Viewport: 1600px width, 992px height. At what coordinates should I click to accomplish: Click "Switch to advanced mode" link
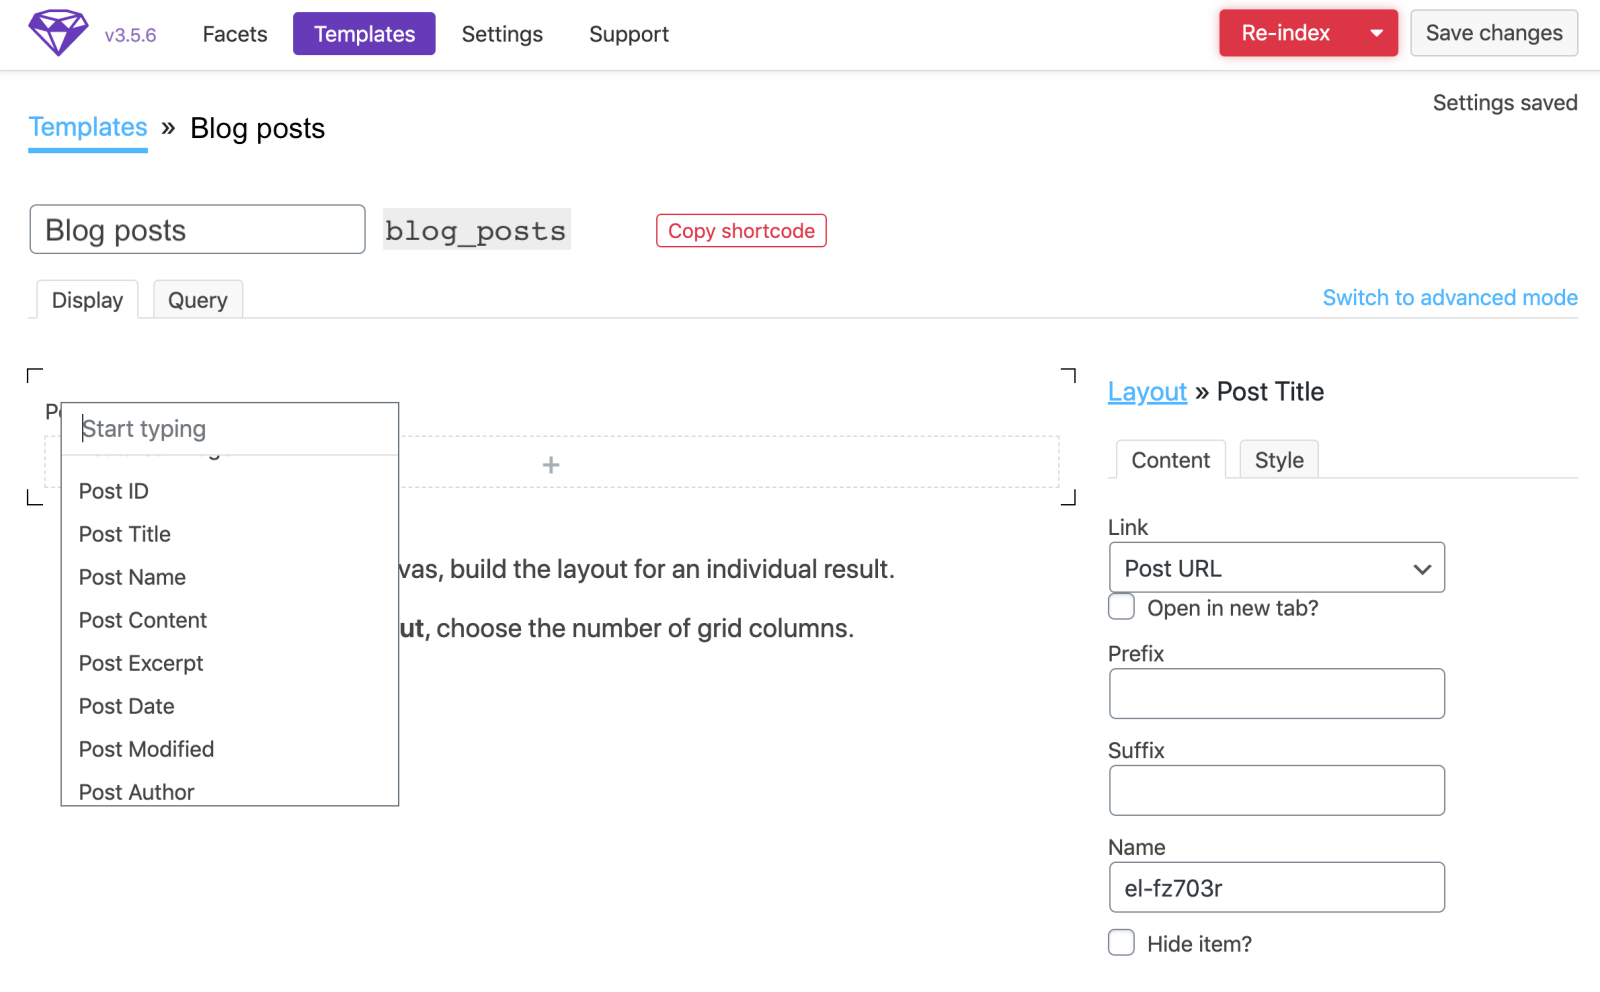pyautogui.click(x=1449, y=297)
